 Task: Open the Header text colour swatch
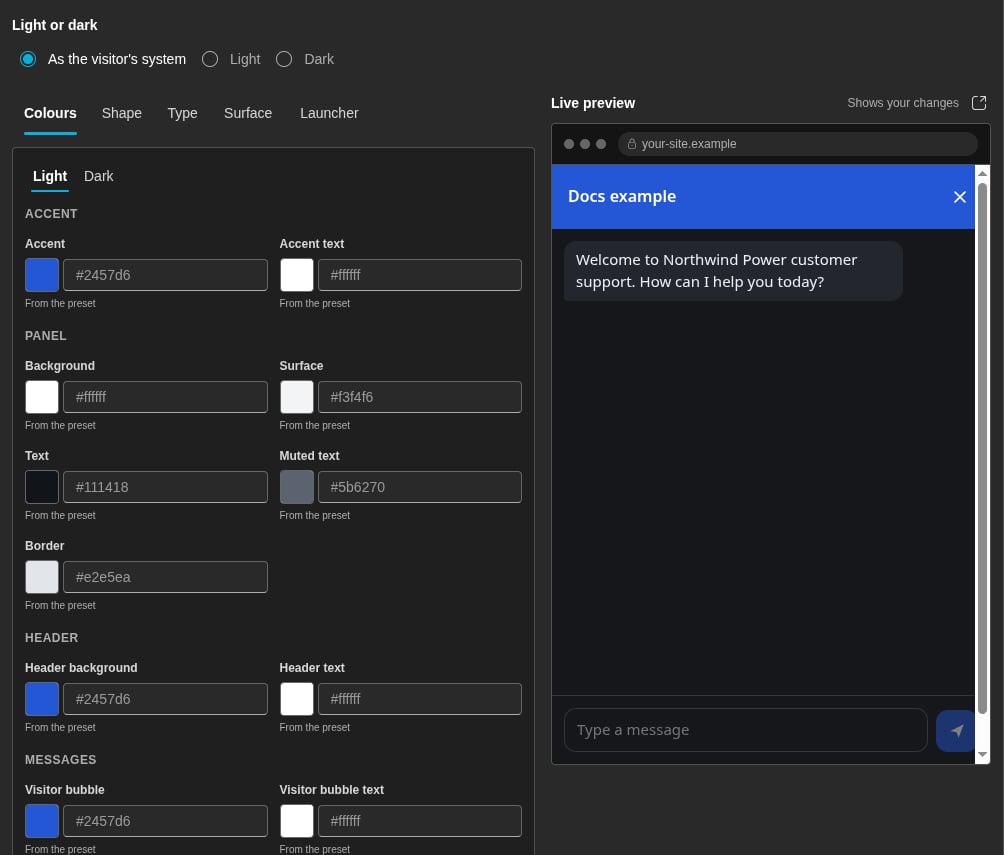pyautogui.click(x=296, y=699)
